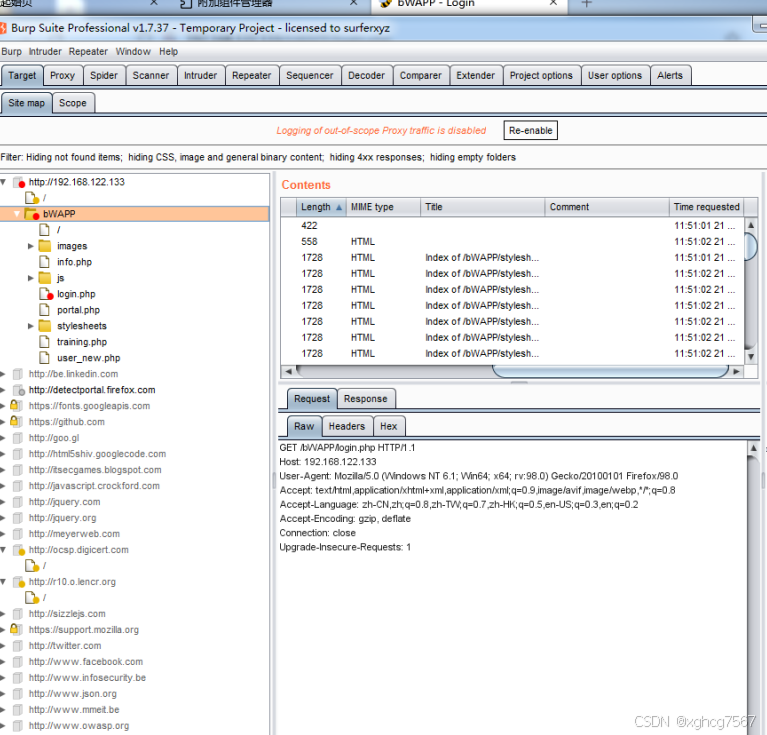767x735 pixels.
Task: Switch to the Headers view tab
Action: pyautogui.click(x=346, y=426)
